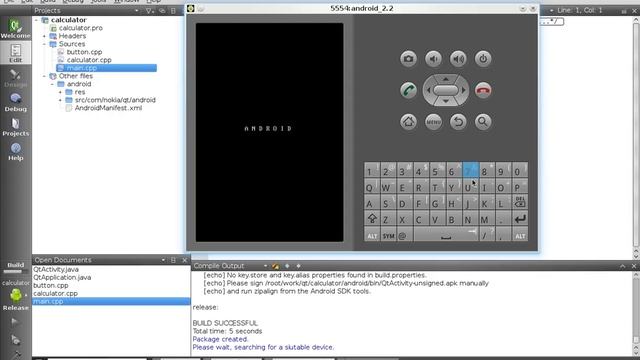Open the Projects mode

(16, 127)
